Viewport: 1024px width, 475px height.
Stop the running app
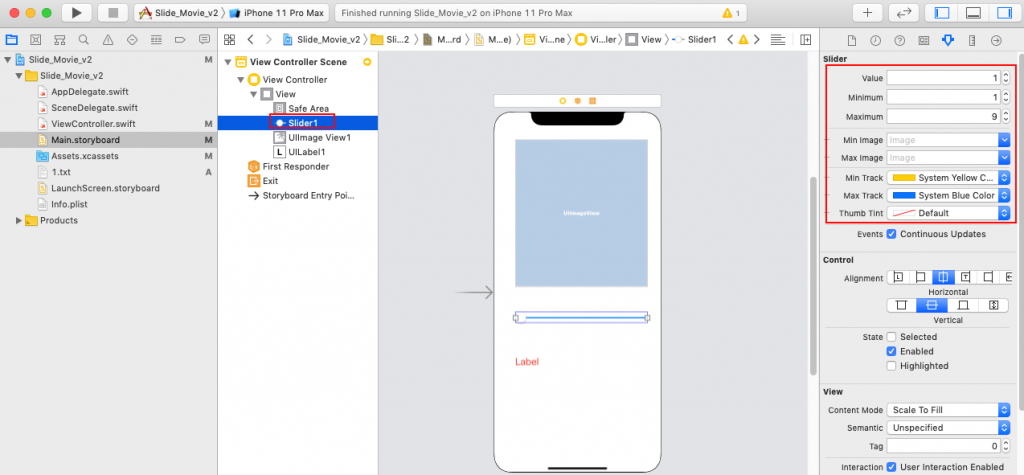click(x=113, y=12)
